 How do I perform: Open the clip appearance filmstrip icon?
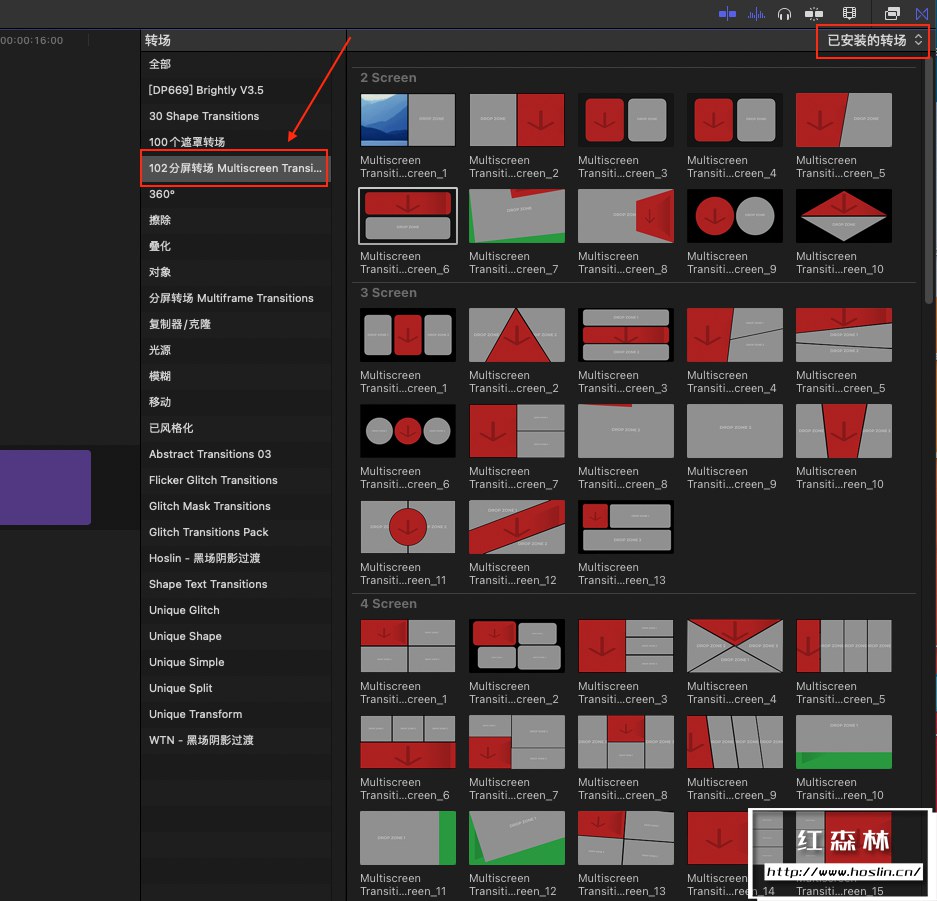click(x=850, y=14)
